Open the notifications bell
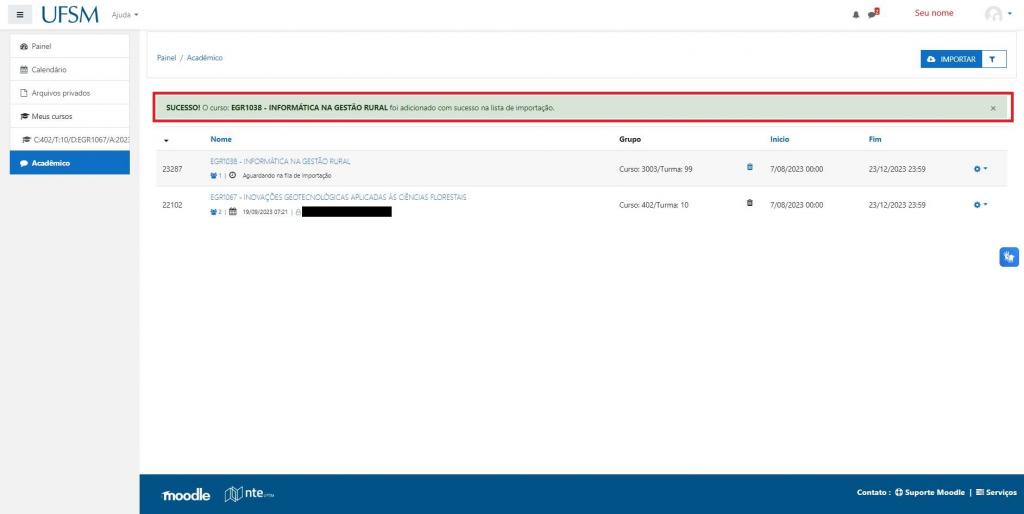This screenshot has height=514, width=1024. coord(857,14)
